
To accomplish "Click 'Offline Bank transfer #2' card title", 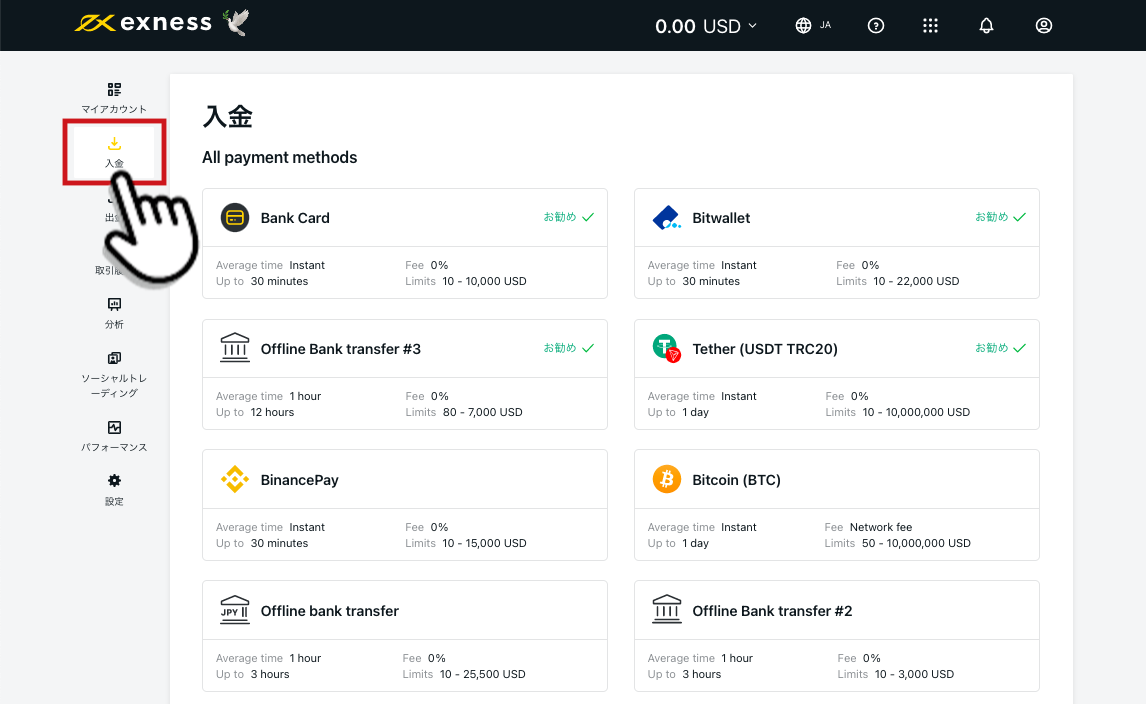I will pyautogui.click(x=772, y=611).
